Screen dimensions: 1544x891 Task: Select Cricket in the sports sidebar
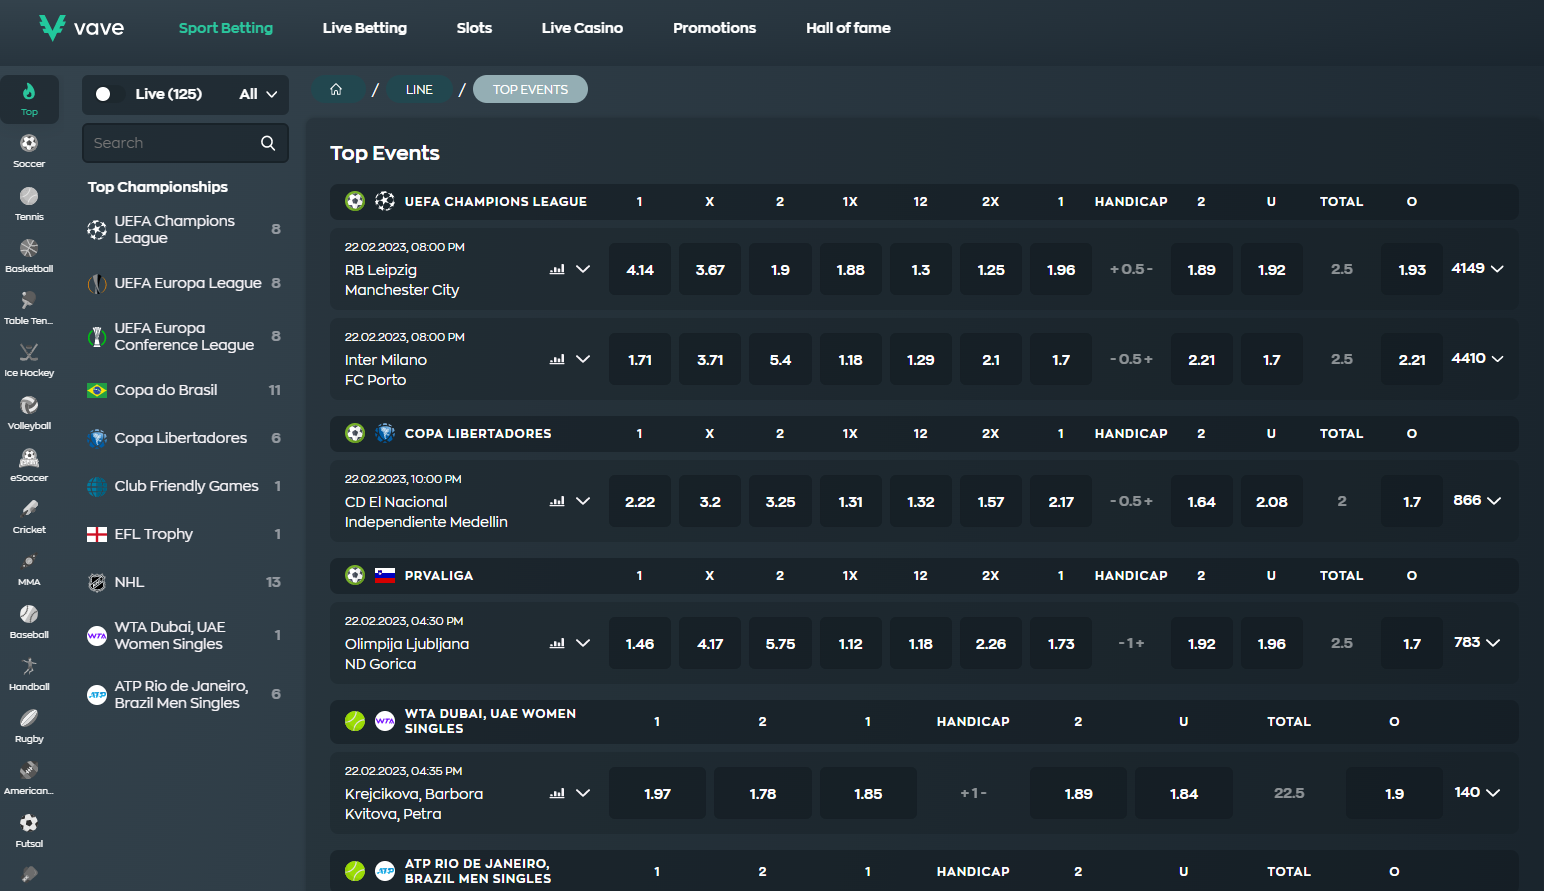(29, 516)
